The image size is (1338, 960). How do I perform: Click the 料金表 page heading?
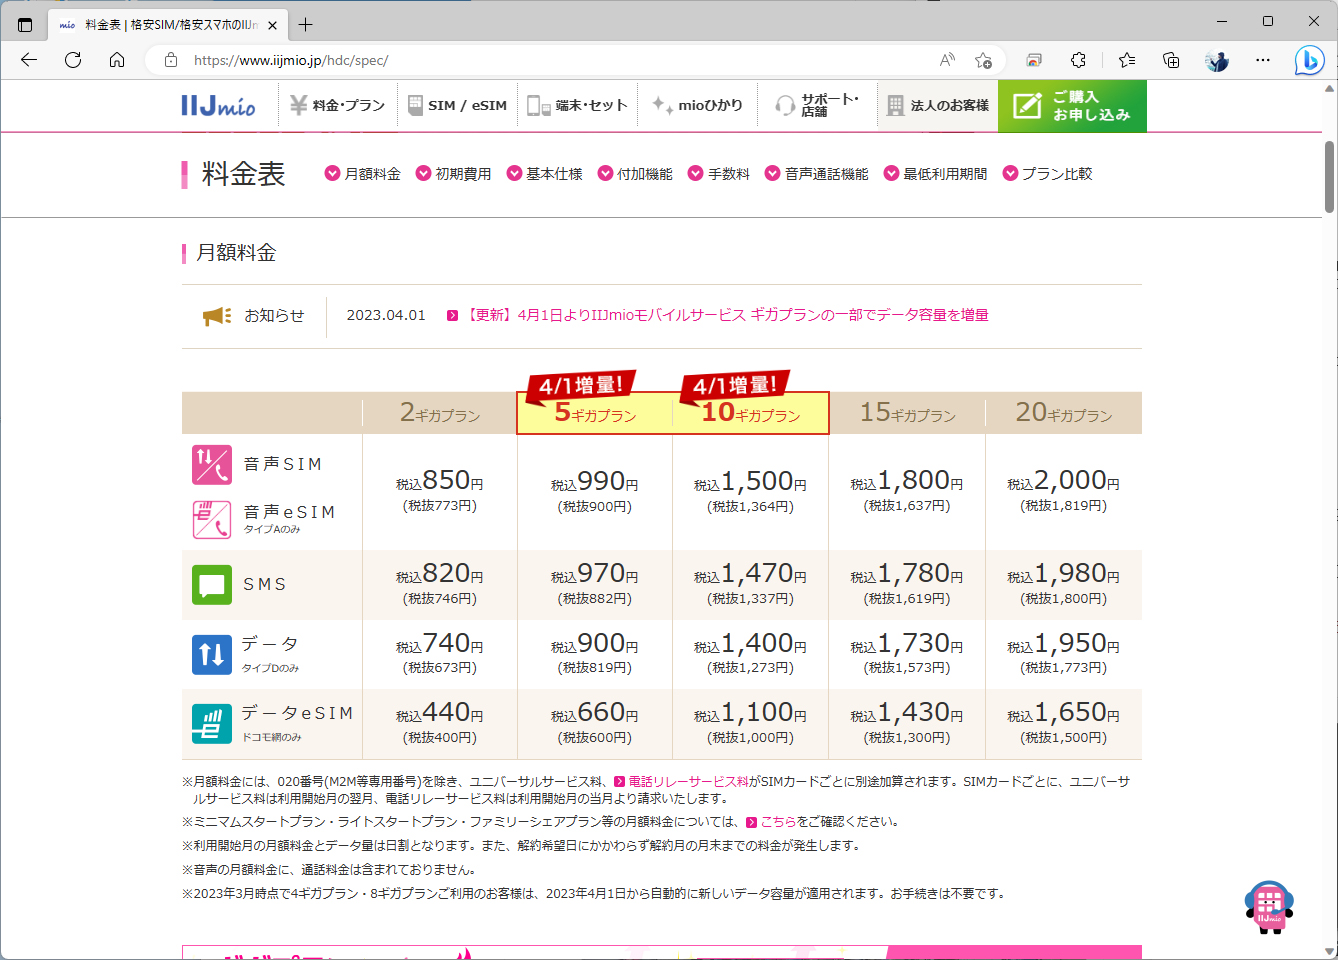(x=243, y=174)
